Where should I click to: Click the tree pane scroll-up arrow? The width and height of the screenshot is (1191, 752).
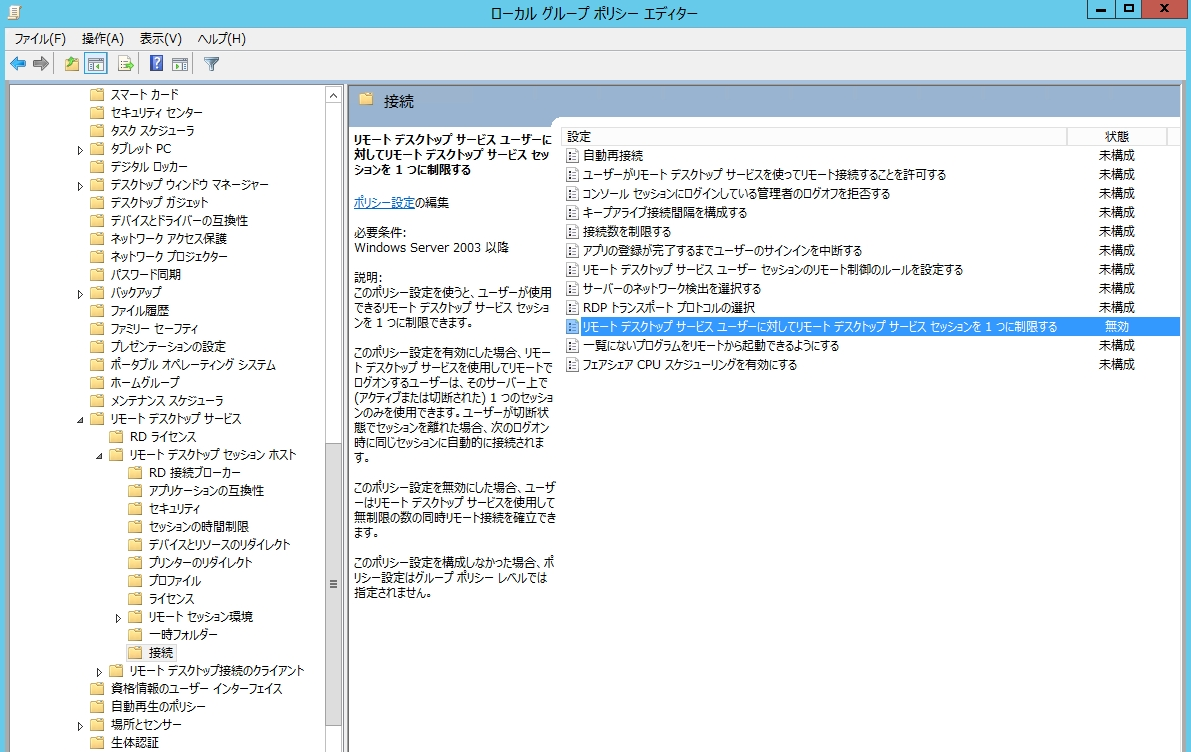coord(333,95)
